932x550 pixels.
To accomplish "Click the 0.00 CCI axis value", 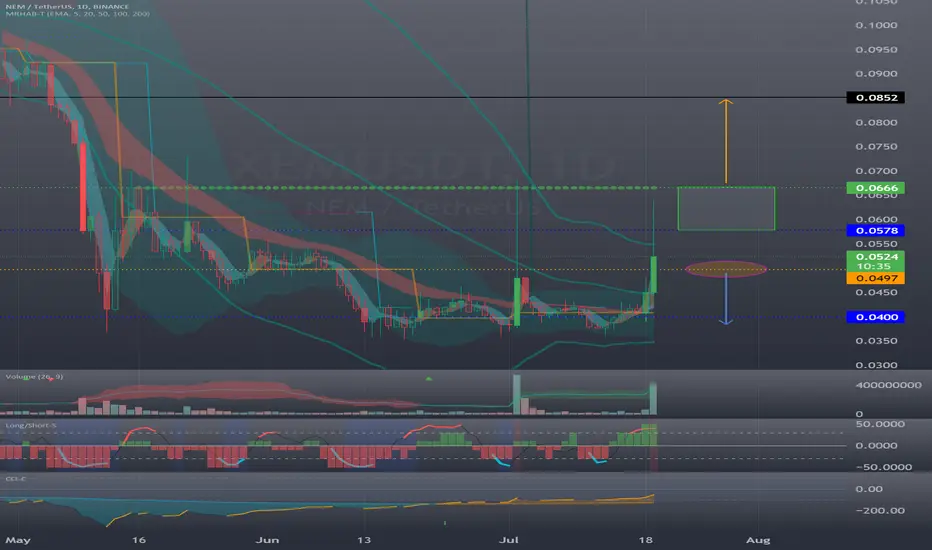I will [868, 489].
